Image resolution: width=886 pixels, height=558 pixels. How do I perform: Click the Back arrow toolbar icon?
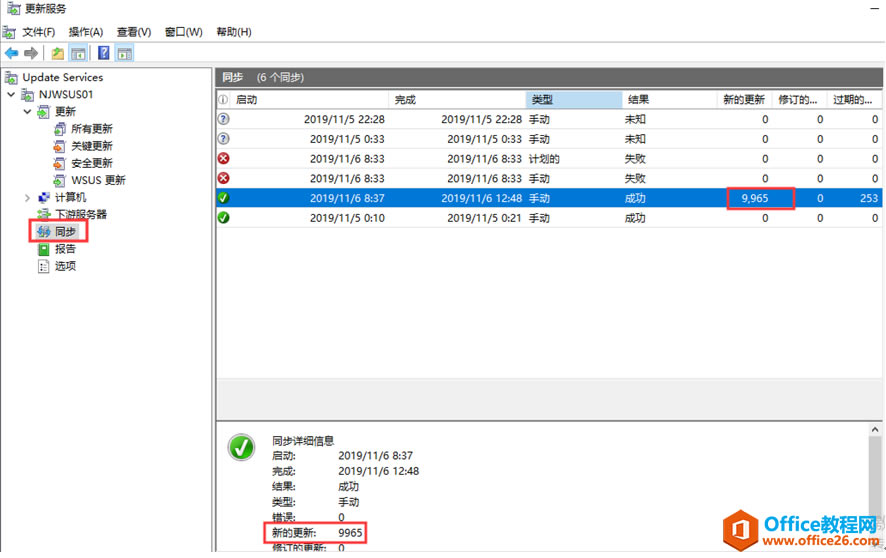[x=11, y=53]
